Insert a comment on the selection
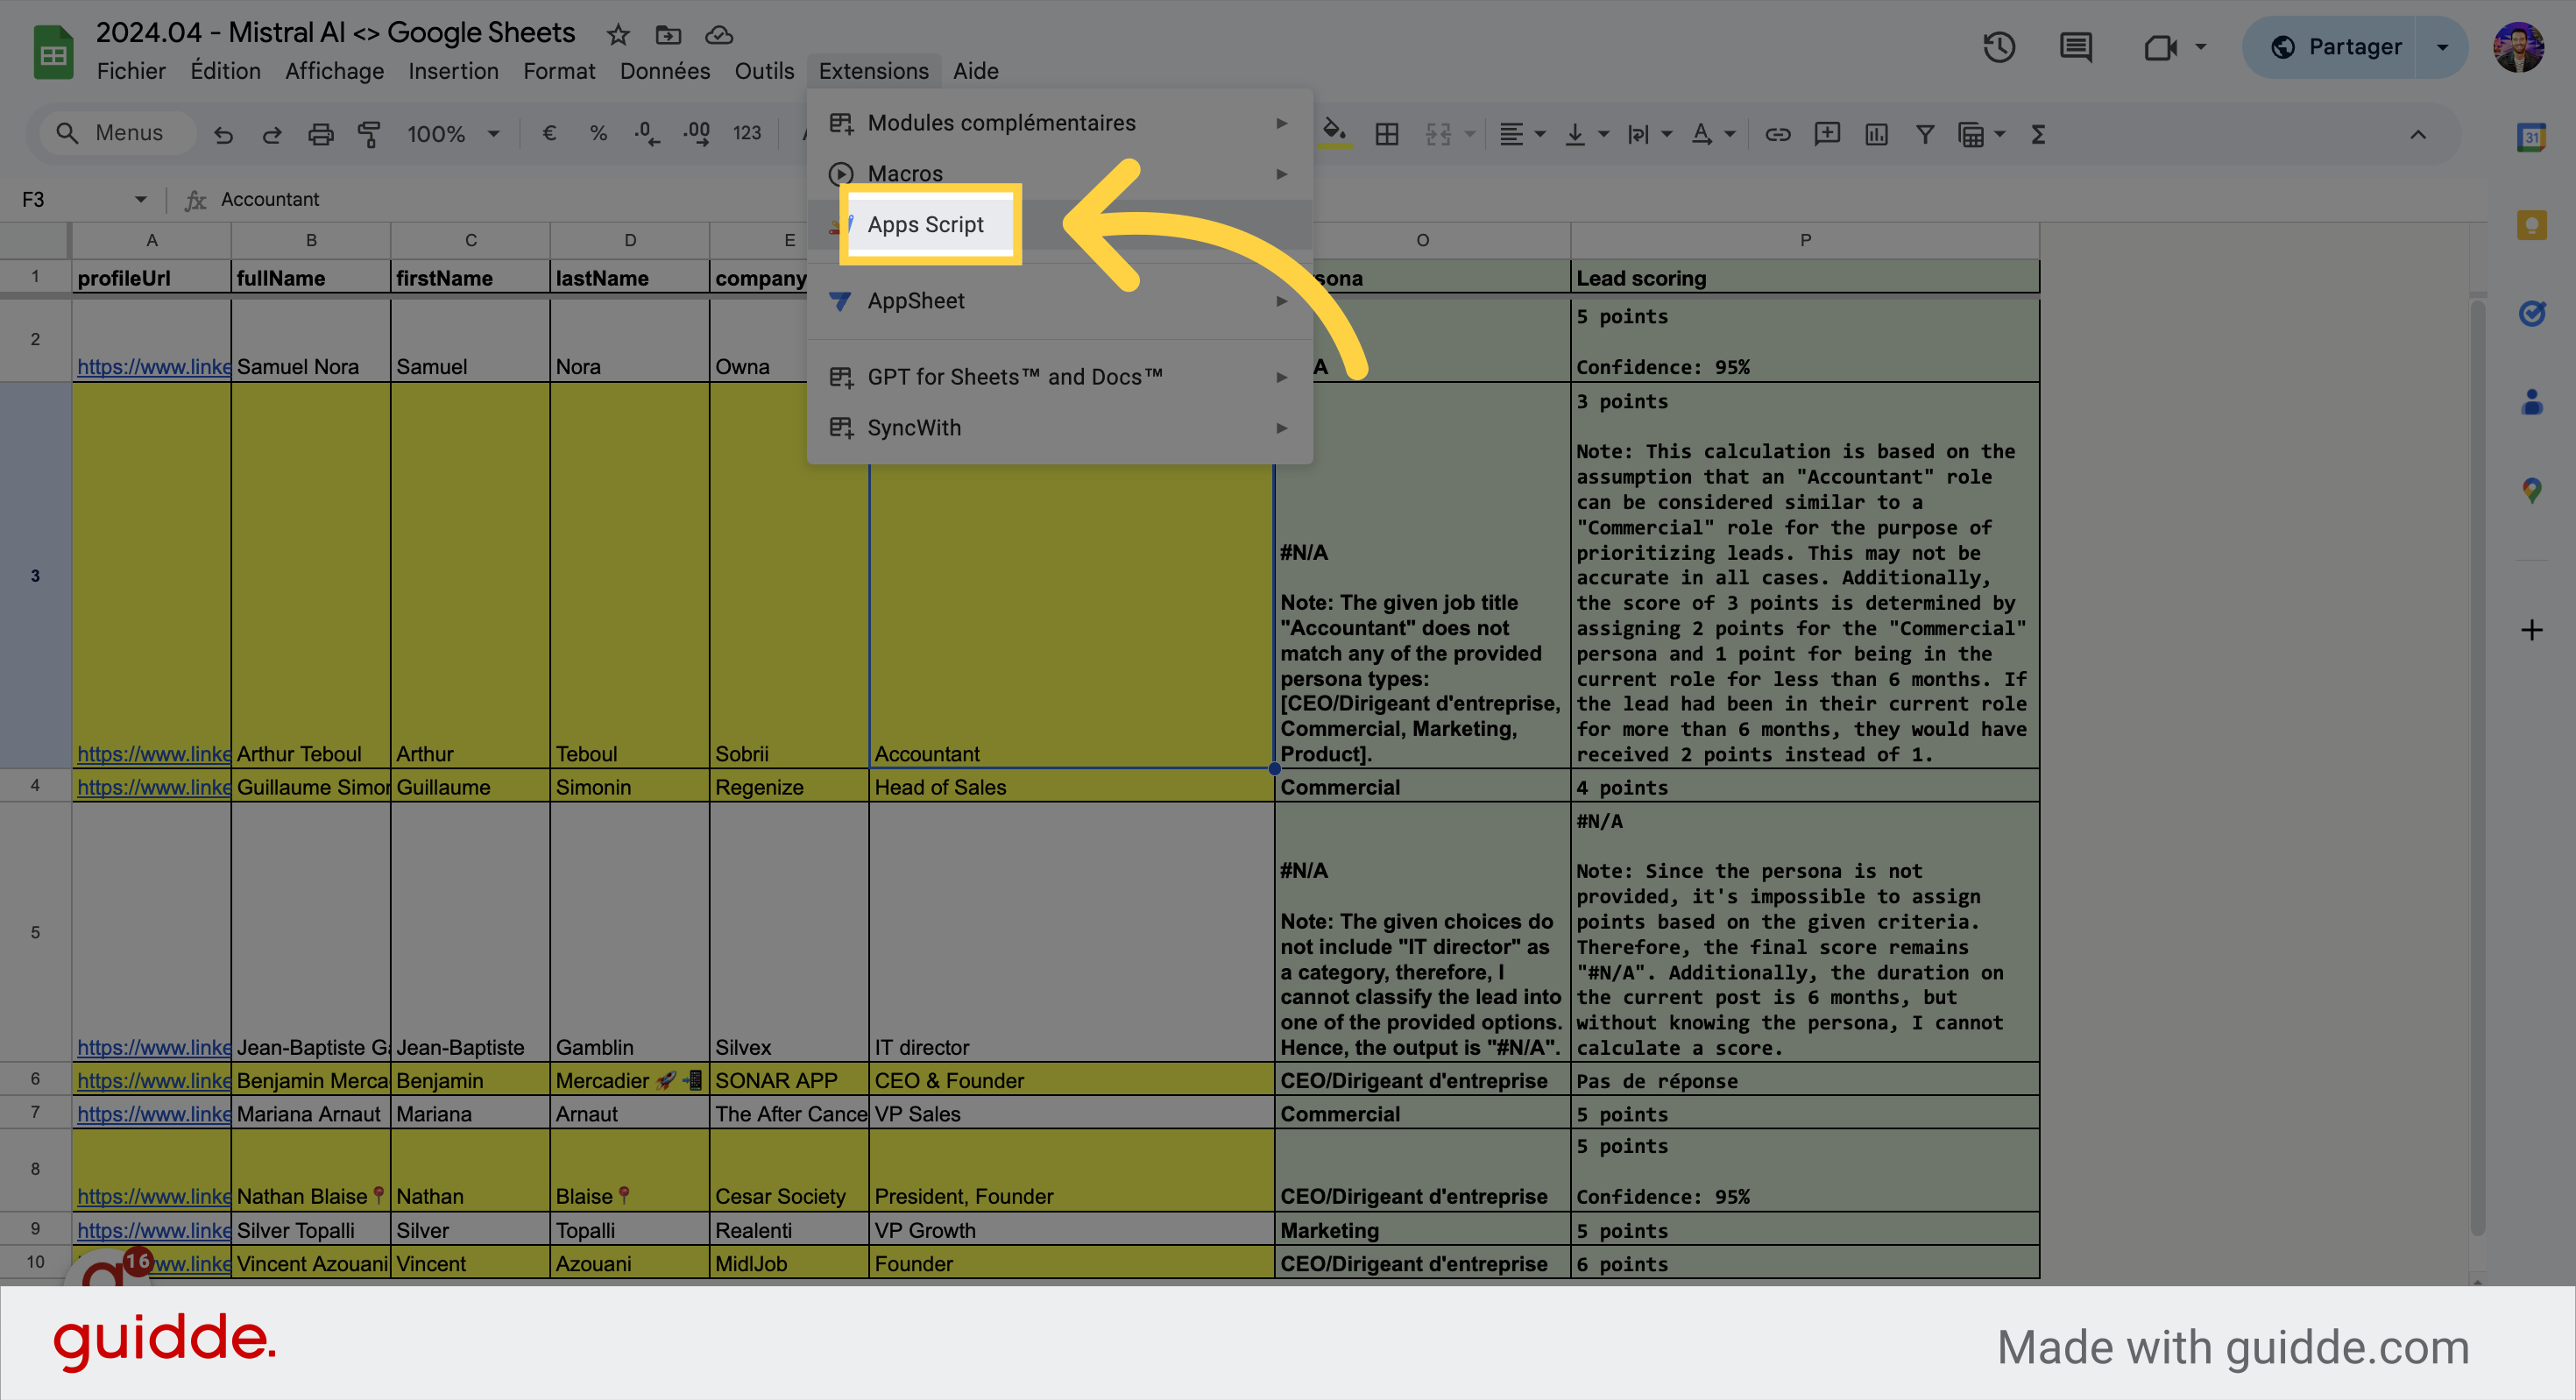2576x1400 pixels. (1827, 133)
